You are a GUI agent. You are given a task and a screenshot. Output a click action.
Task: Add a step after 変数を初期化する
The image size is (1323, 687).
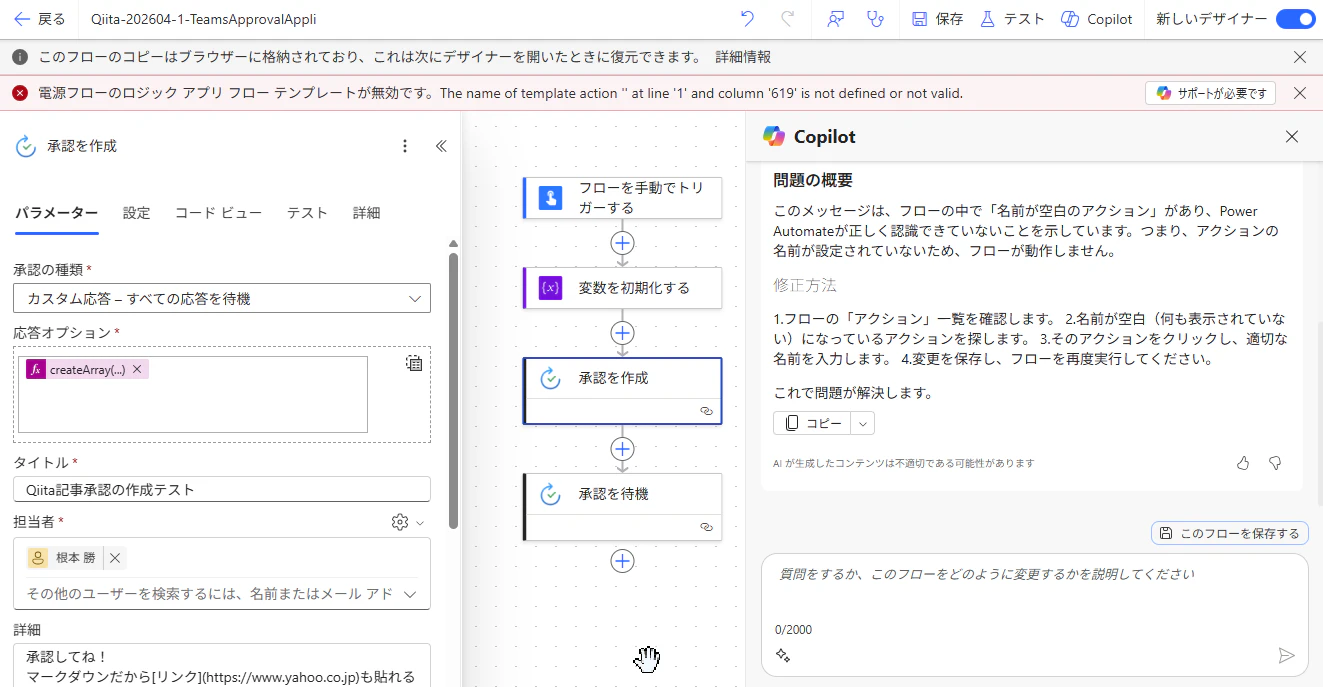(622, 333)
